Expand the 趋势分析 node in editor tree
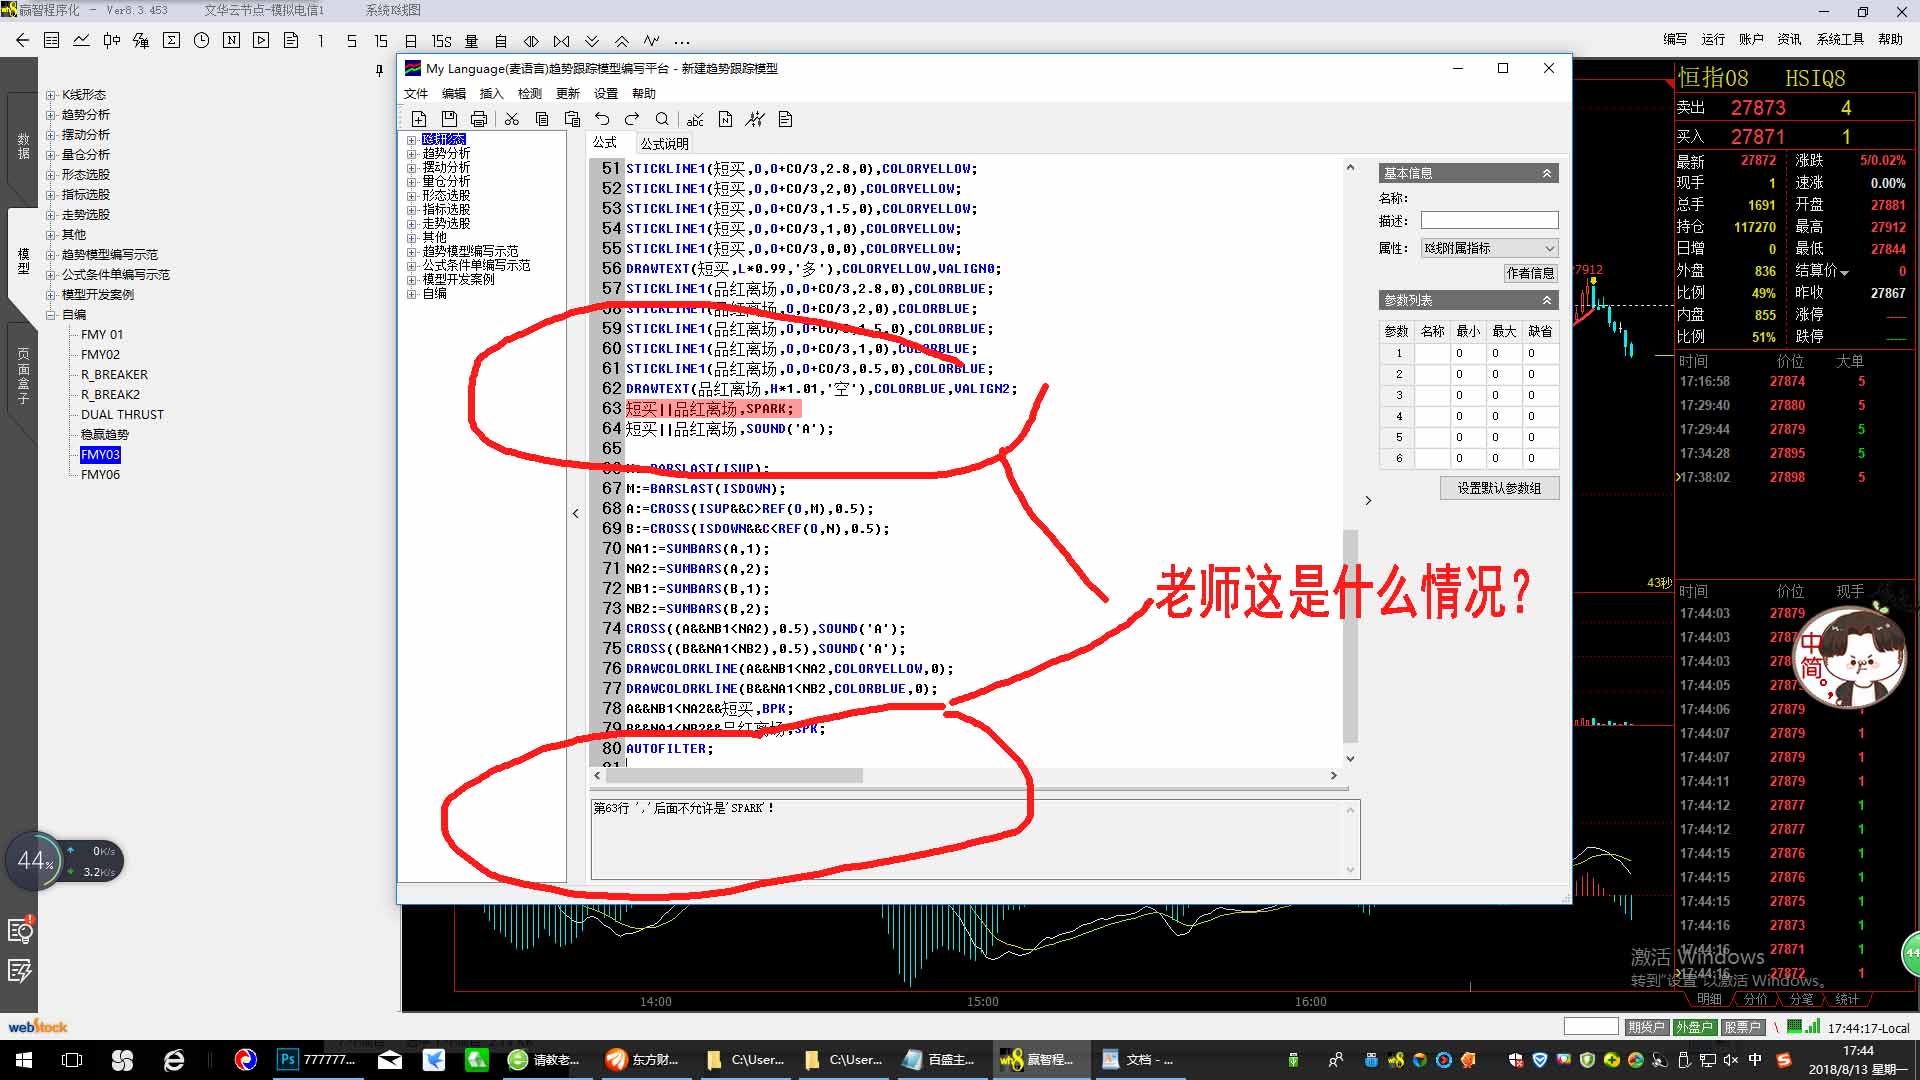Viewport: 1920px width, 1080px height. (x=411, y=154)
